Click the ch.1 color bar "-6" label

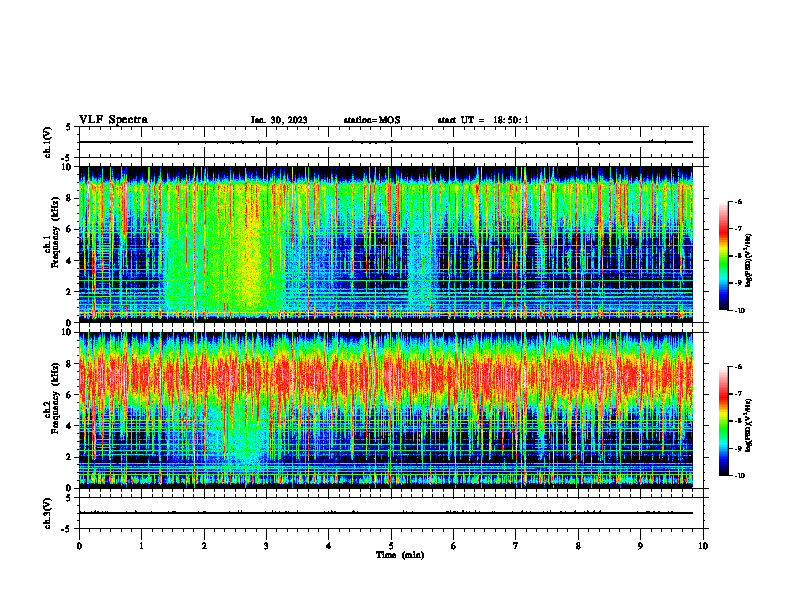[x=738, y=202]
